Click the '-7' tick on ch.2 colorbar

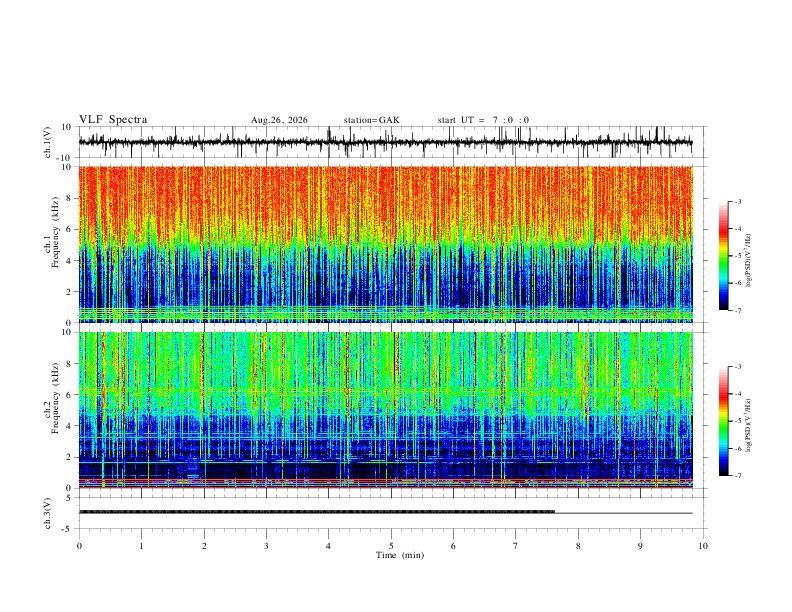[737, 476]
